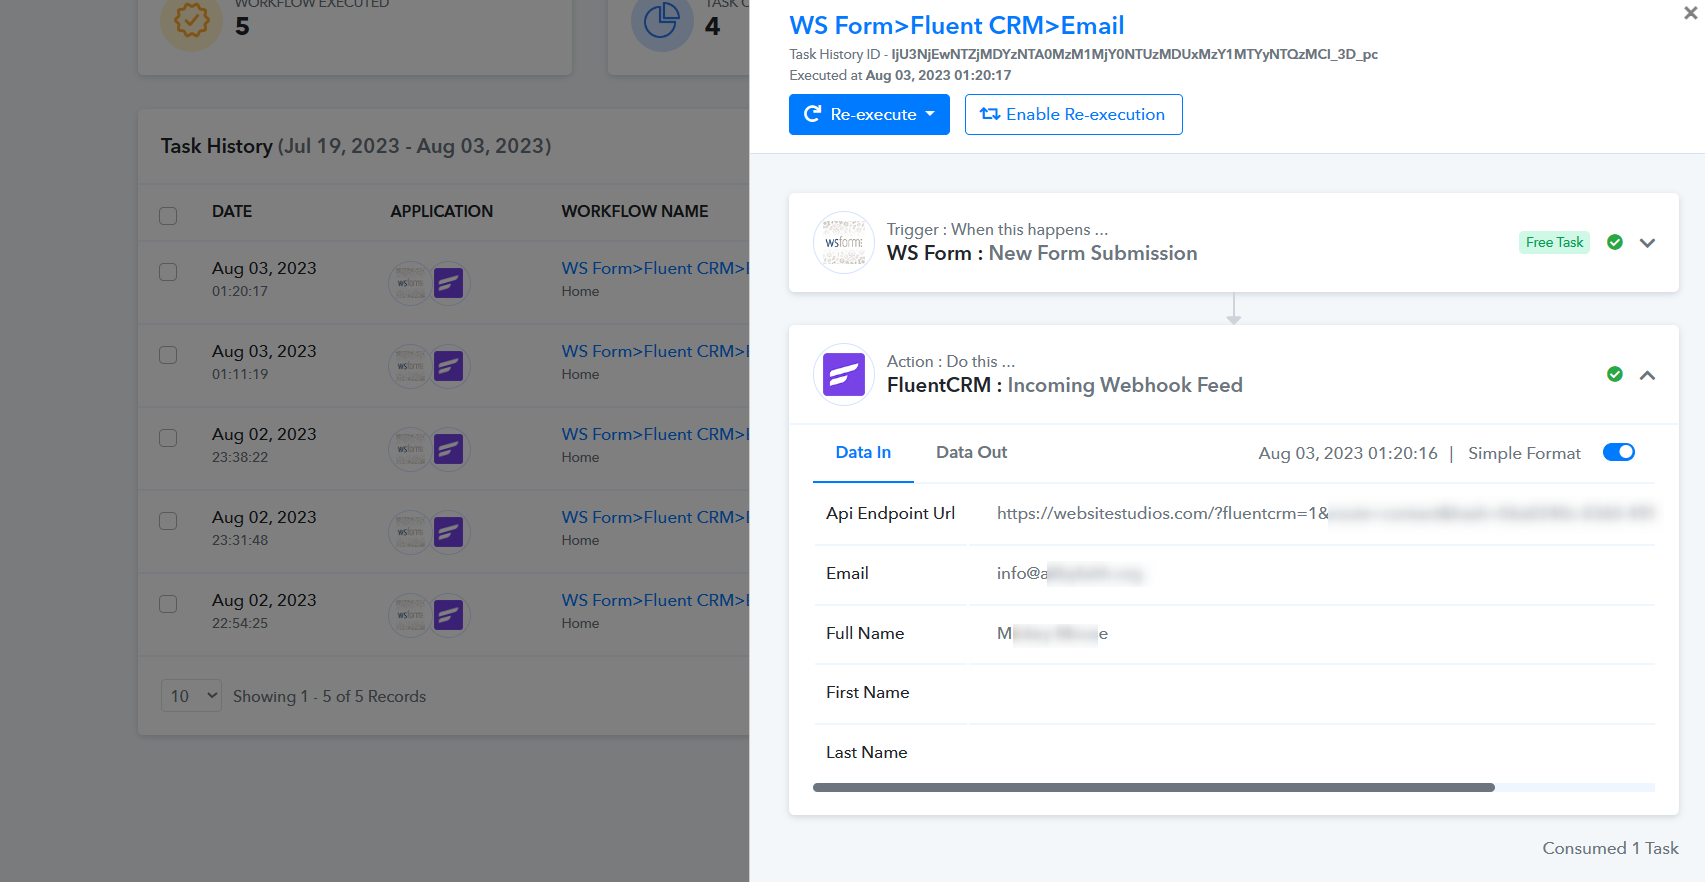Open workflow link in 23:31:48 row

point(655,517)
